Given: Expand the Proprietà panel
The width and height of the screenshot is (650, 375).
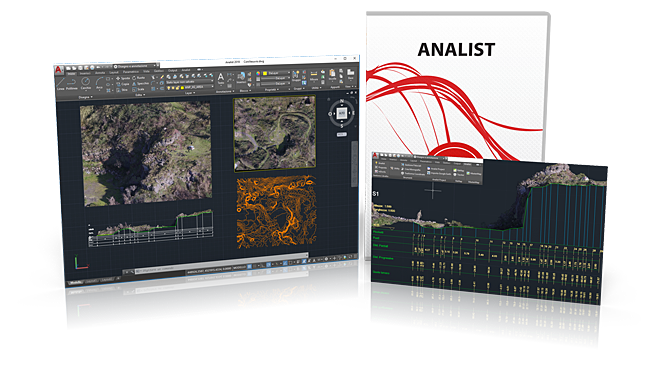Looking at the screenshot, I should click(x=272, y=90).
